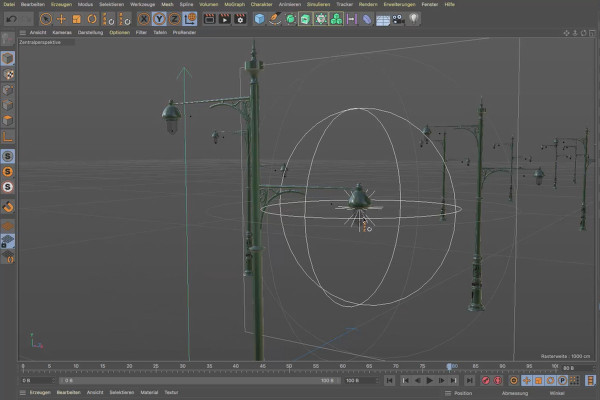Image resolution: width=600 pixels, height=400 pixels.
Task: Open the coordinates manager hamburger menu
Action: [x=448, y=393]
